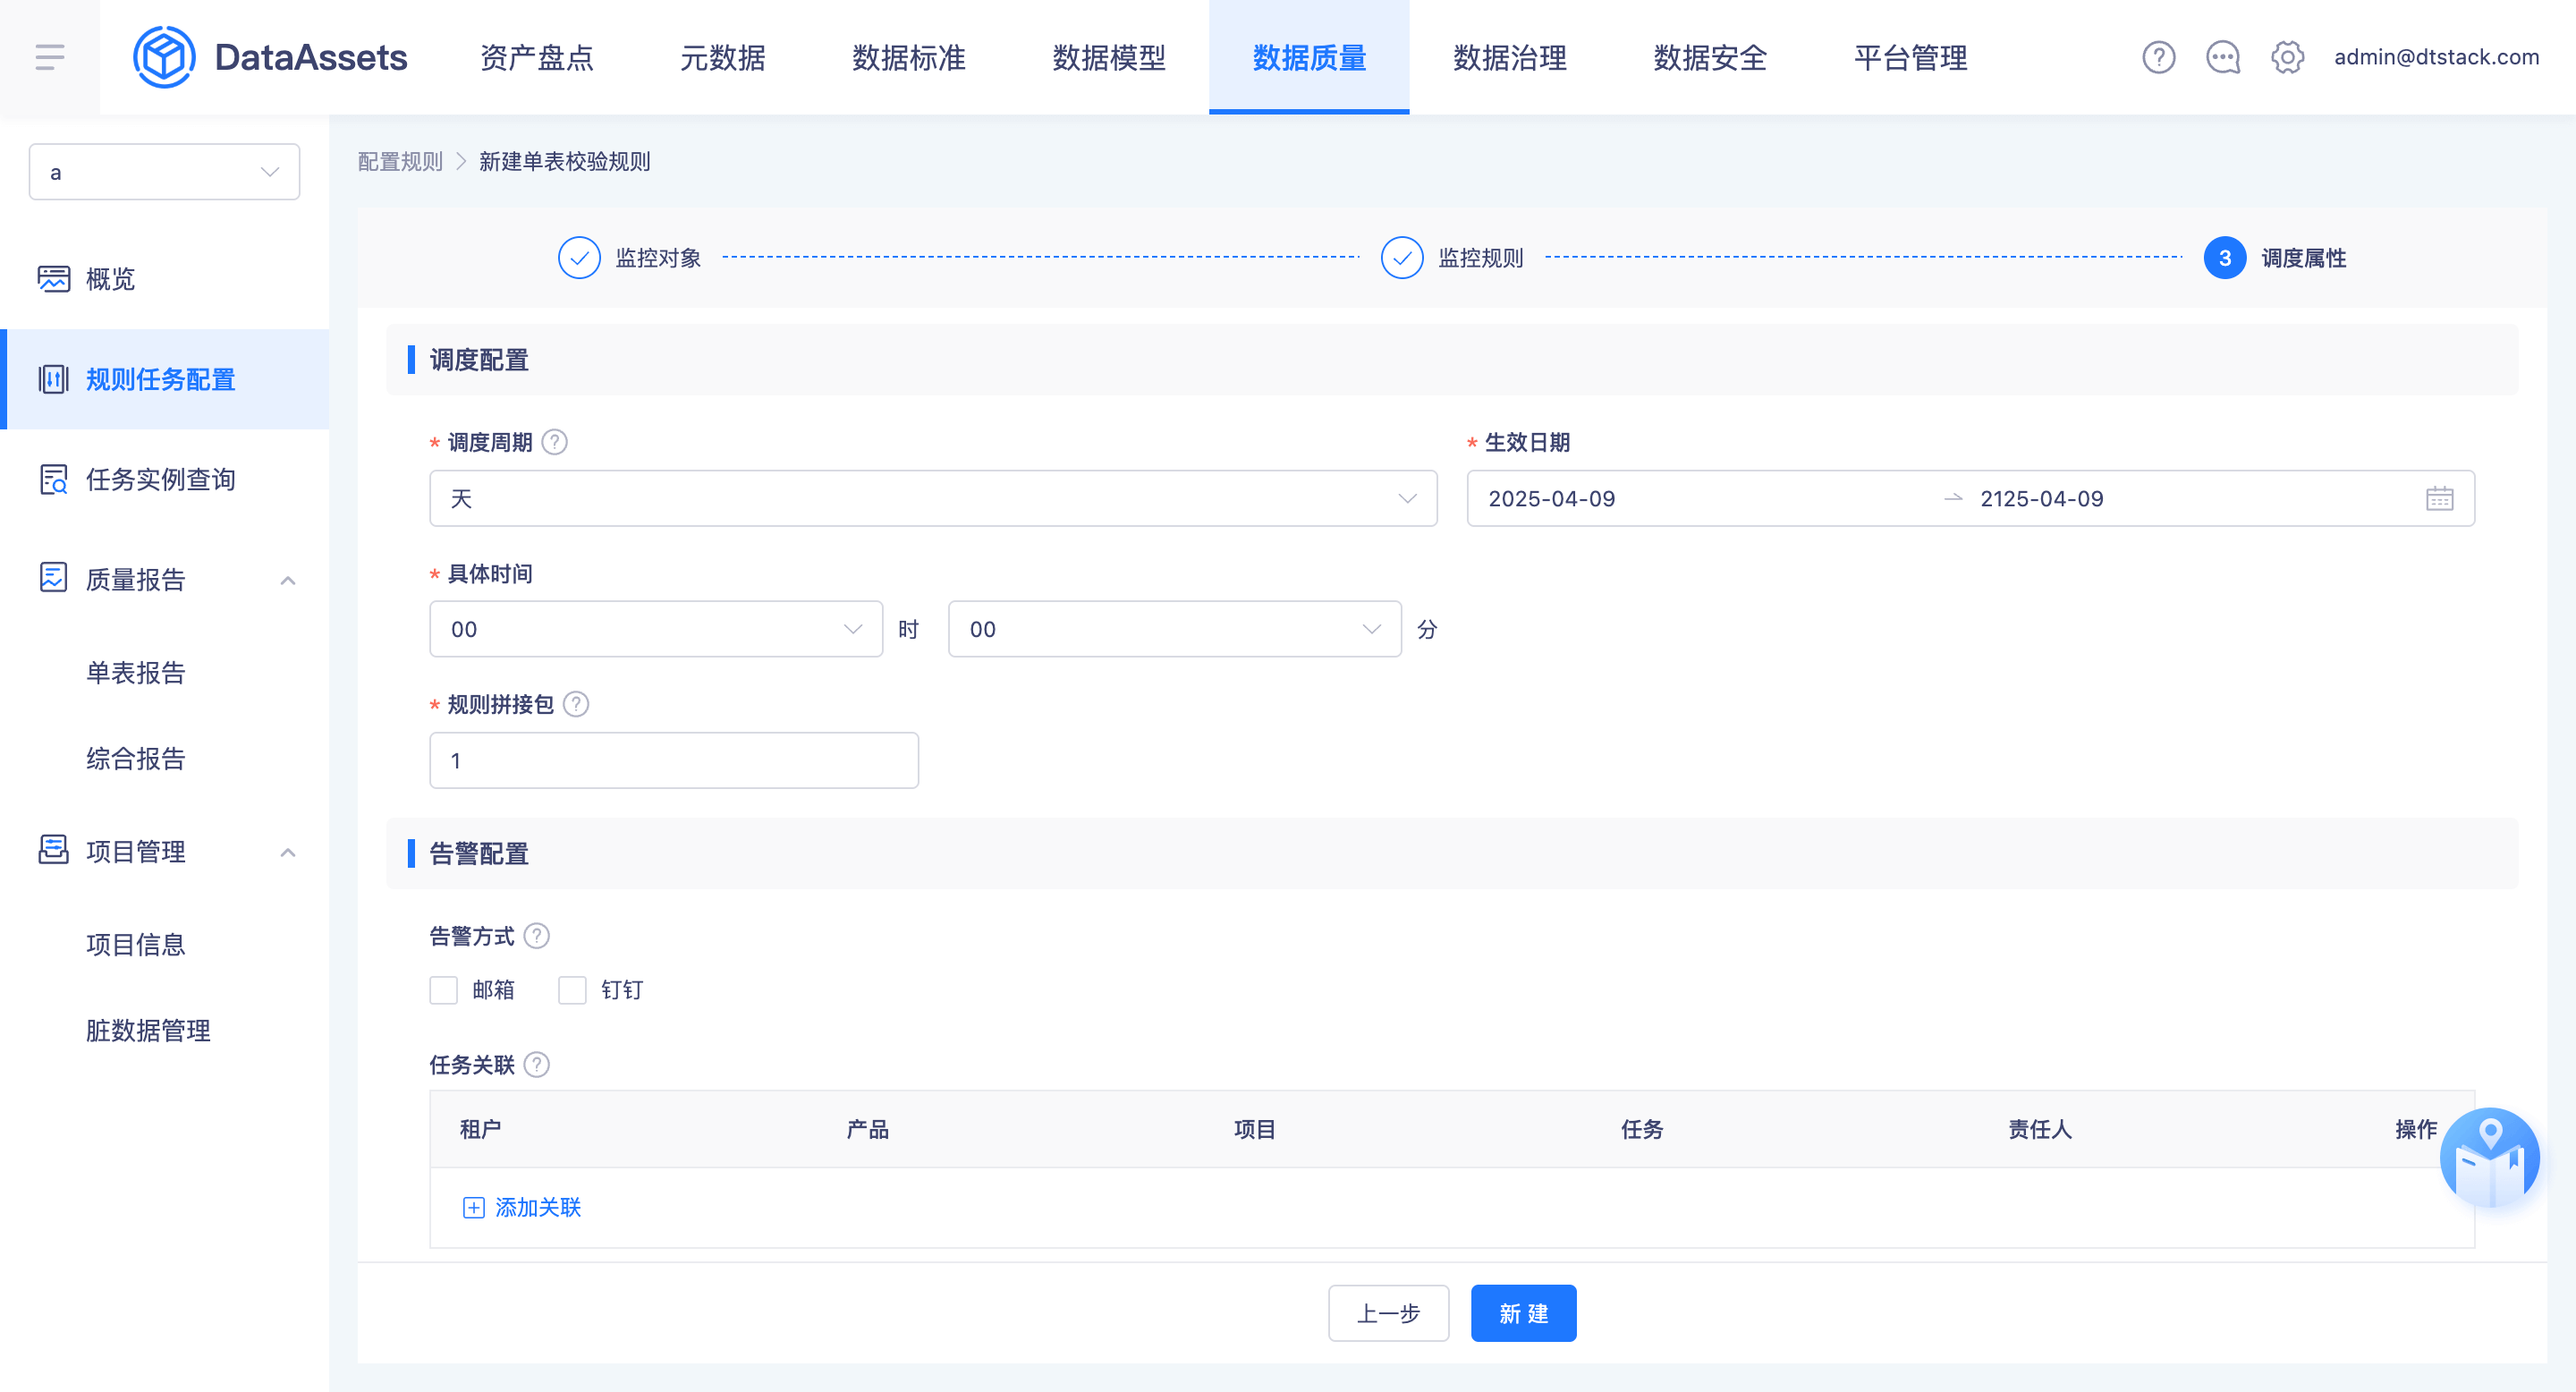This screenshot has width=2576, height=1392.
Task: Open the help question mark icon in header
Action: point(2158,57)
